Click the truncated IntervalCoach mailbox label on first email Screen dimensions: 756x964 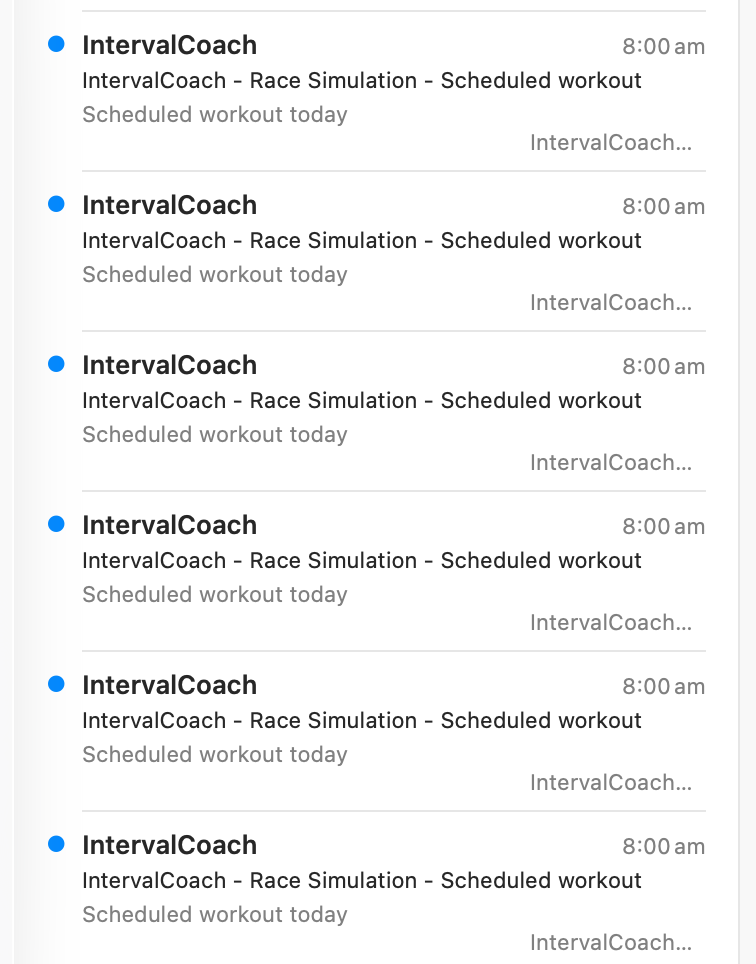pos(610,142)
